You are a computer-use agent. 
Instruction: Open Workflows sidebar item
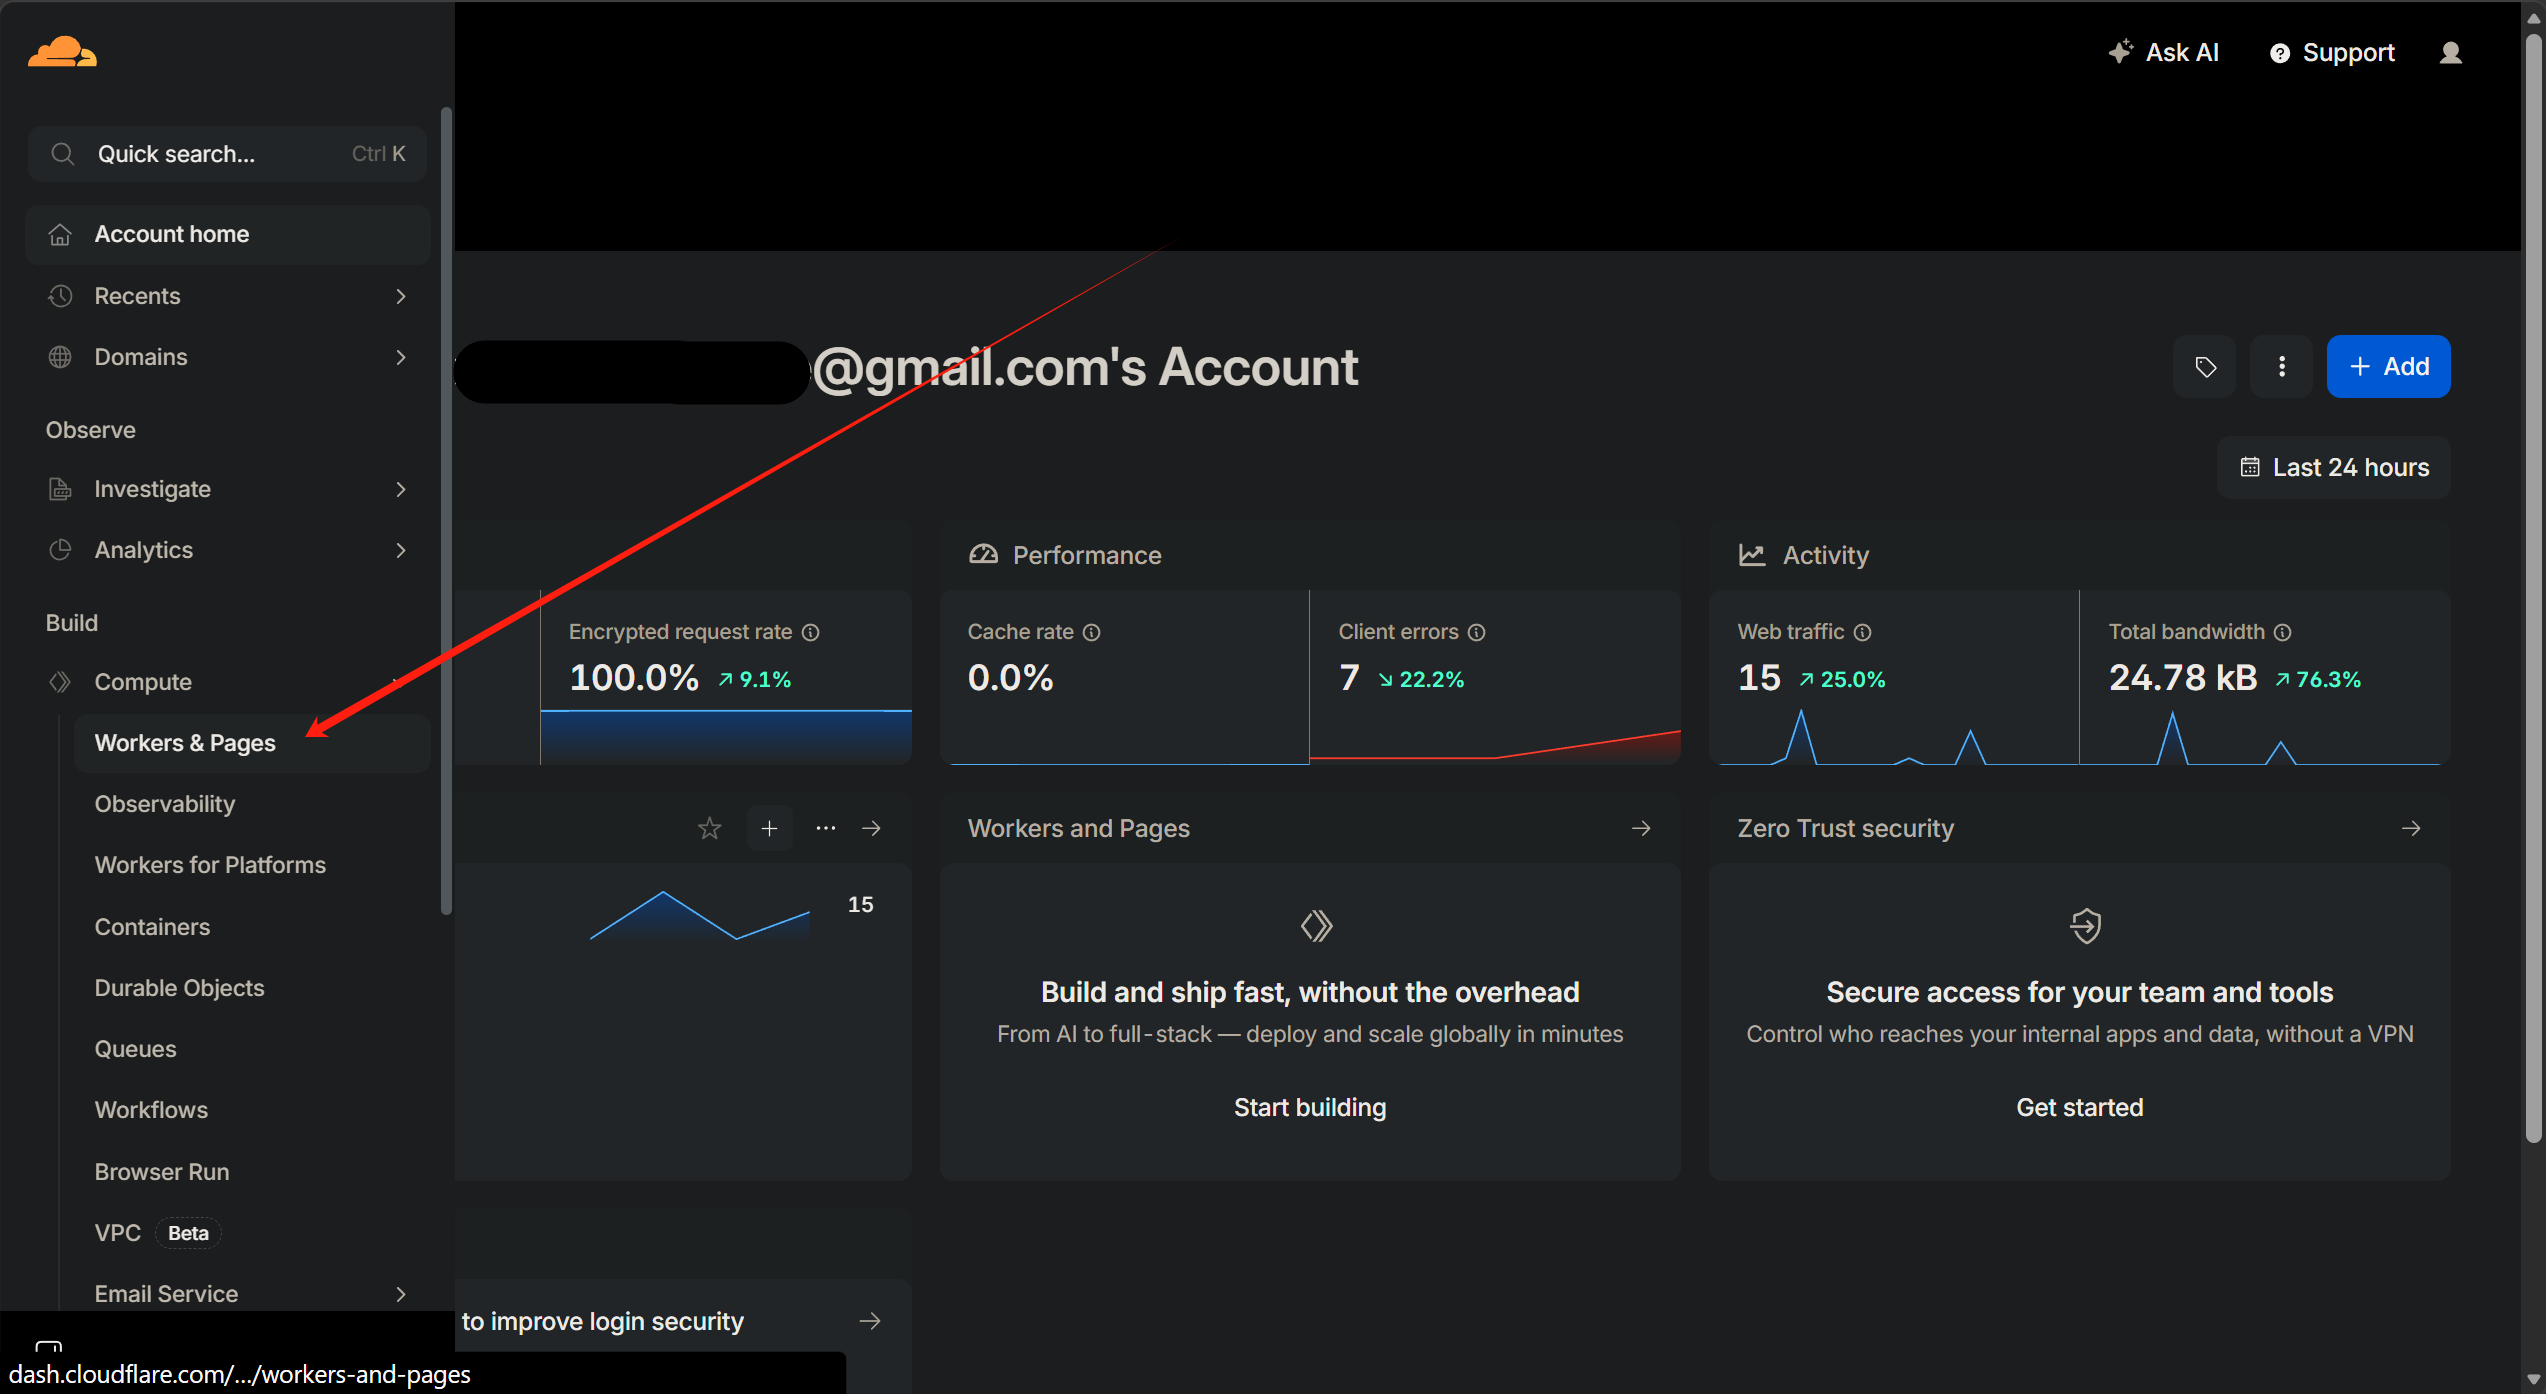(252, 1110)
